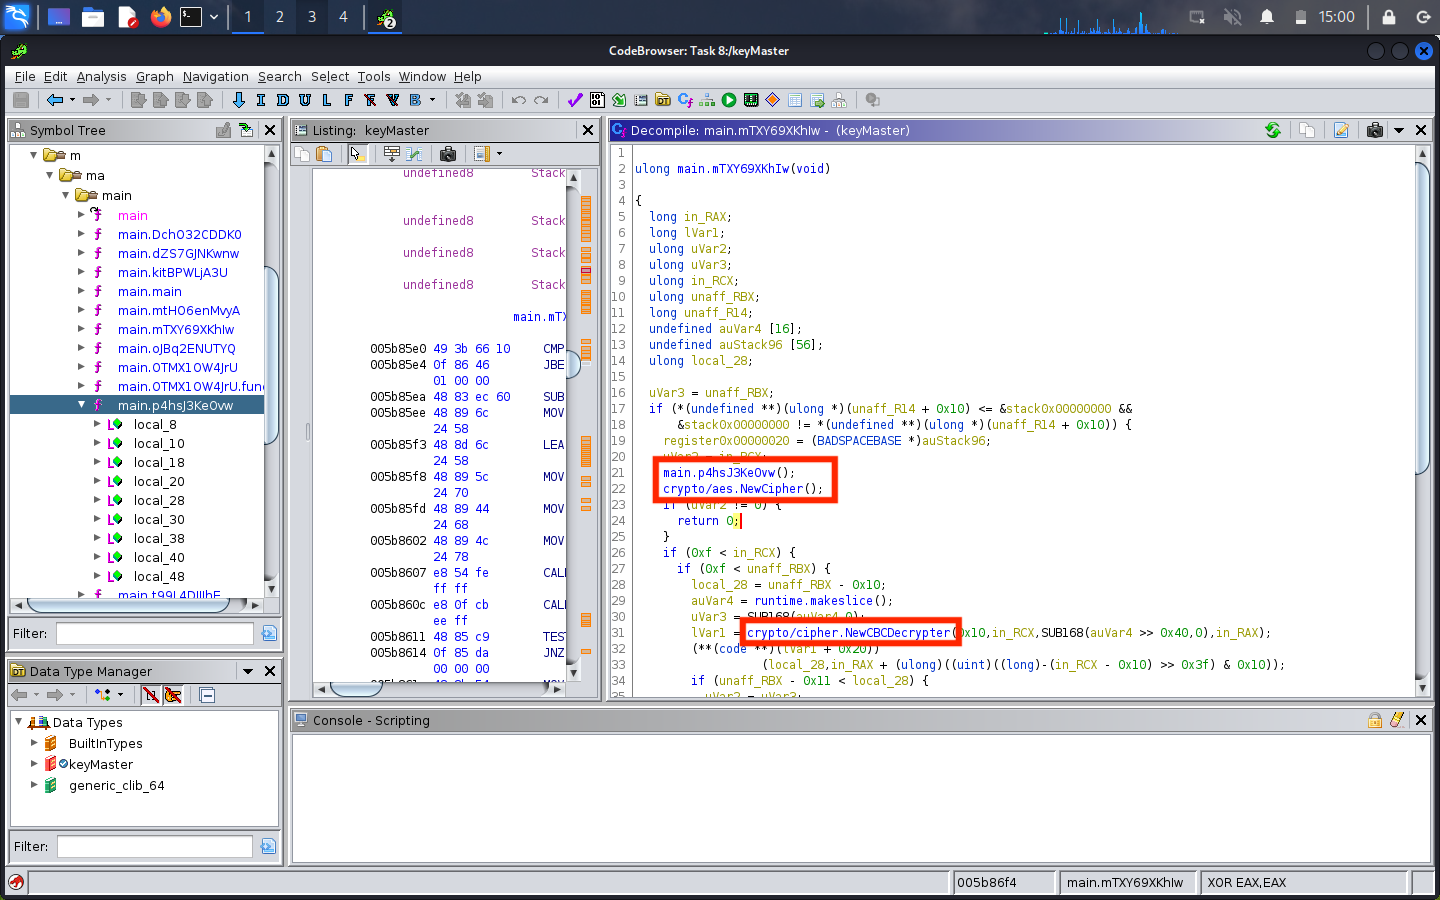This screenshot has height=900, width=1440.
Task: Click the down arrow navigation direction icon
Action: 238,100
